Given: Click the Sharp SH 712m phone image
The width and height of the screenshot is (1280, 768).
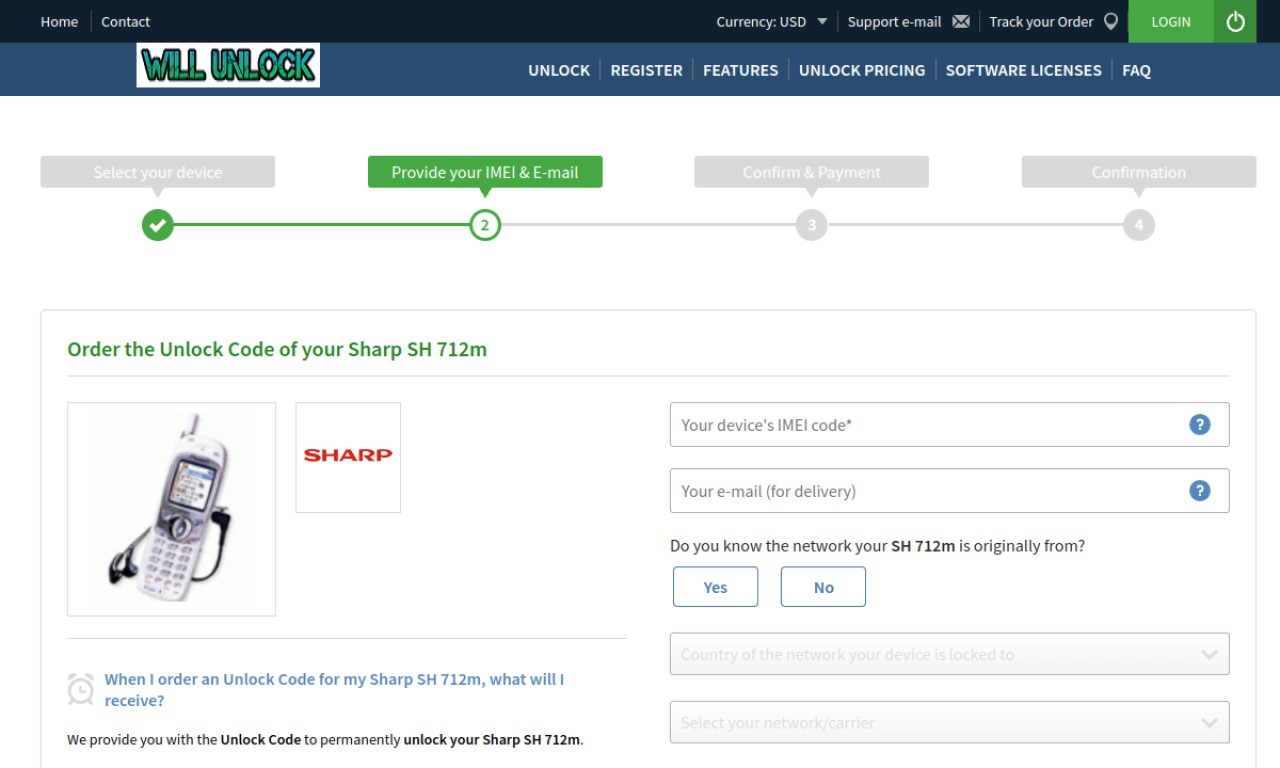Looking at the screenshot, I should click(171, 509).
